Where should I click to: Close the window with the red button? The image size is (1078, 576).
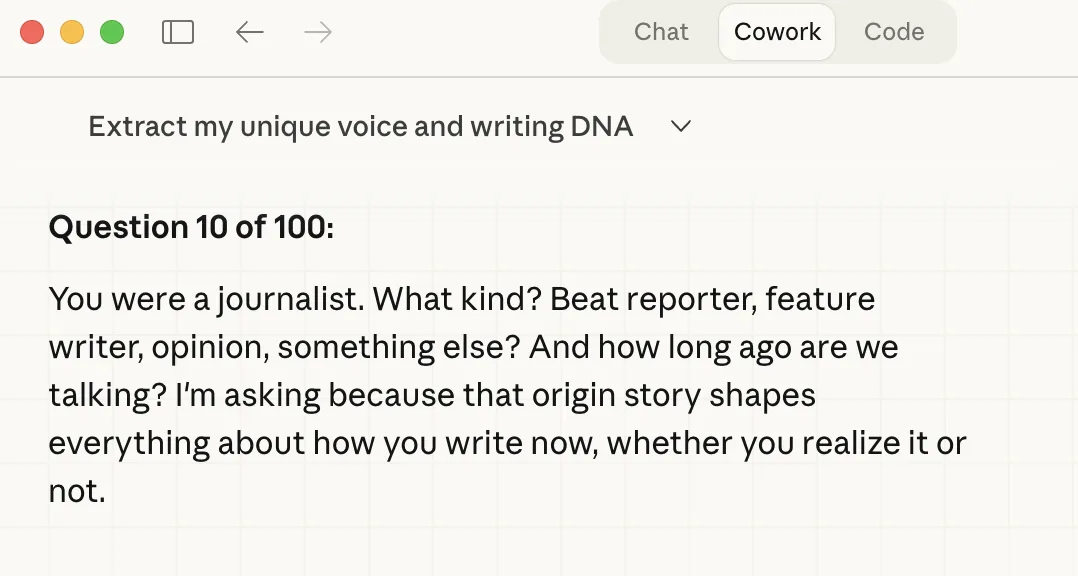[32, 32]
